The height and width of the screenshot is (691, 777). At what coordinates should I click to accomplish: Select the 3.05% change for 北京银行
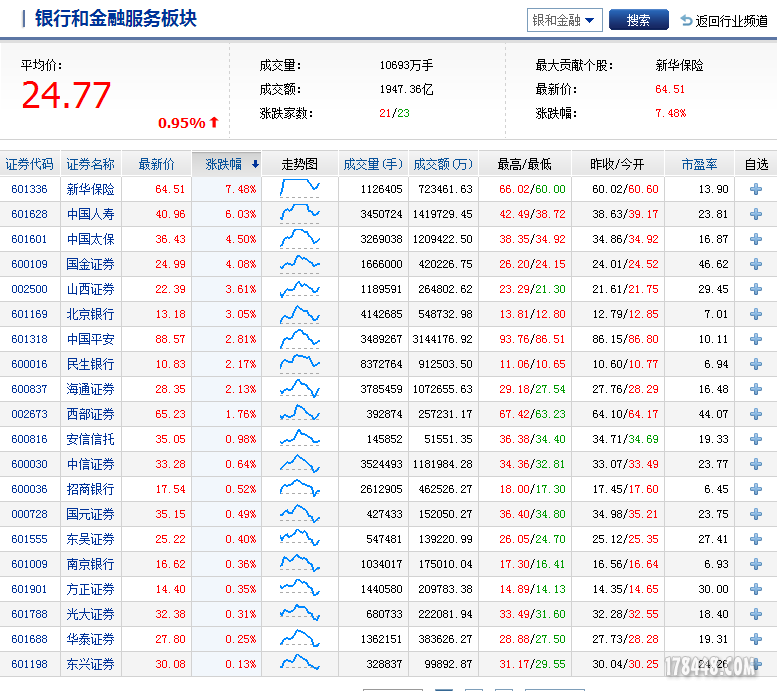241,314
